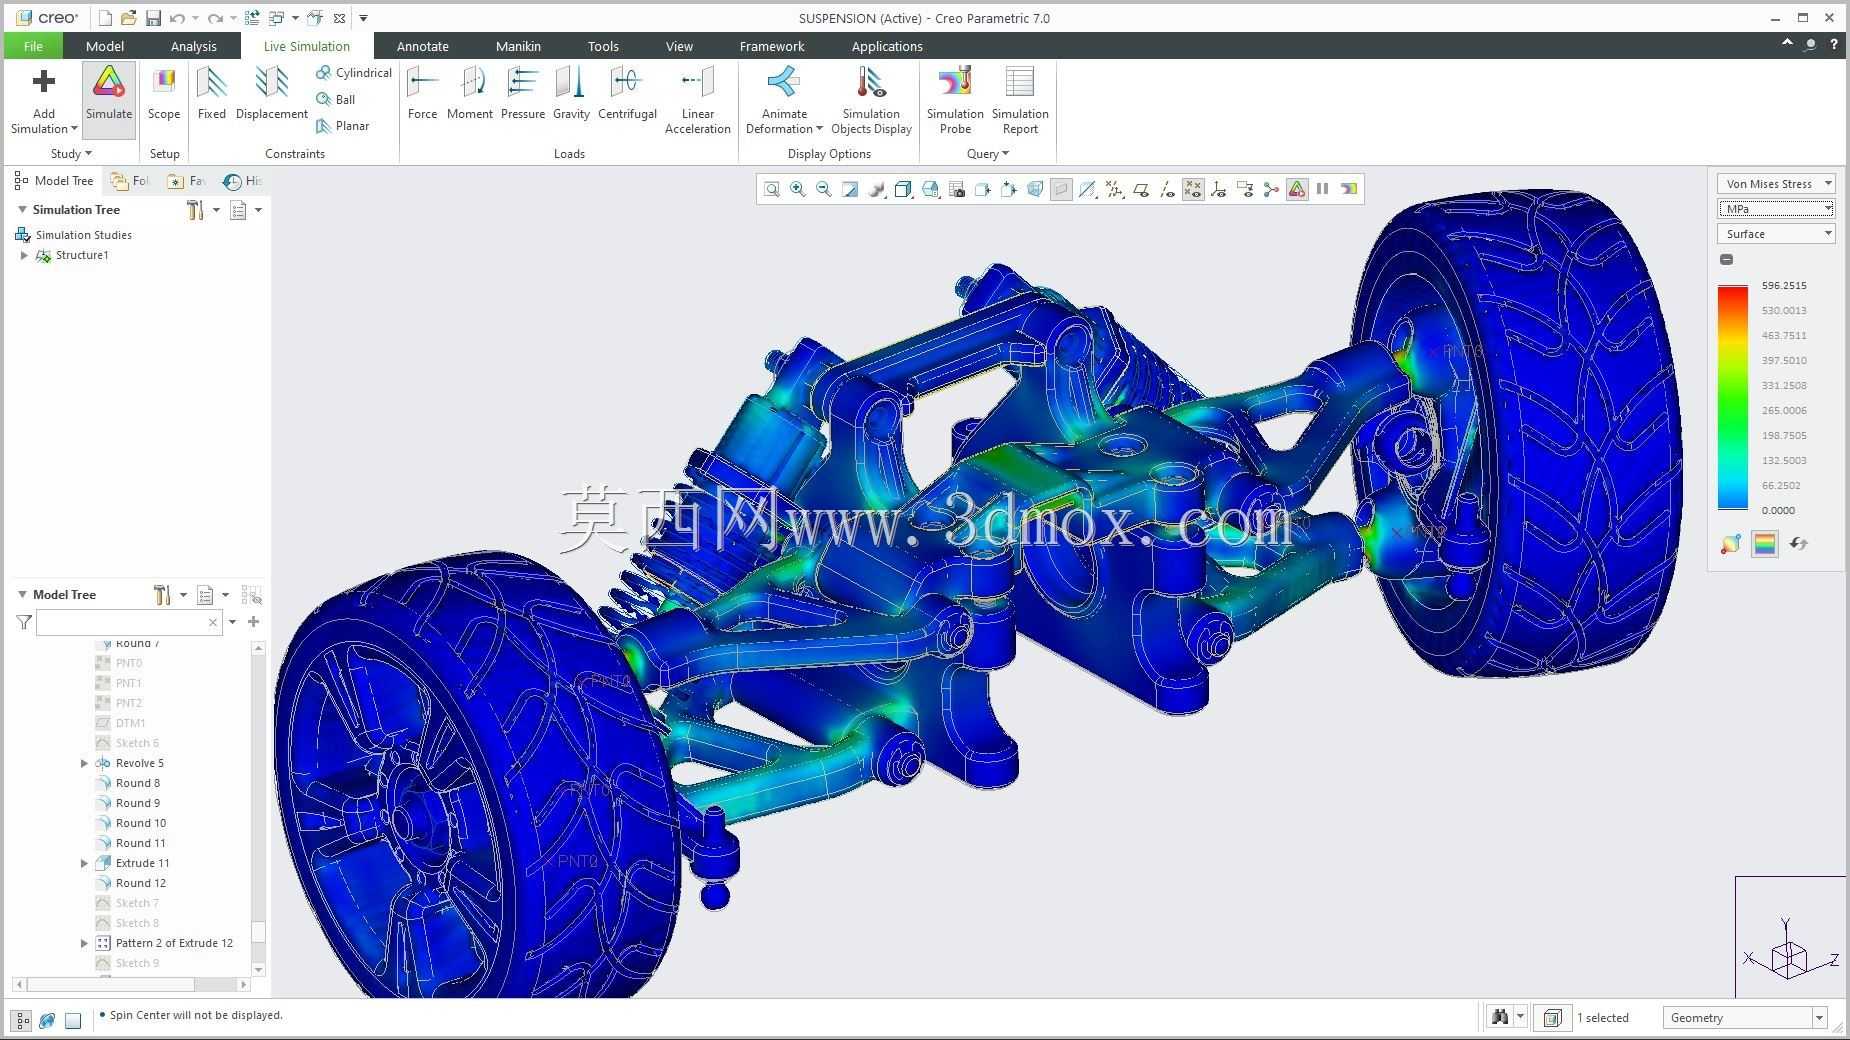Click the stress legend color bar
Image resolution: width=1850 pixels, height=1040 pixels.
pyautogui.click(x=1733, y=397)
